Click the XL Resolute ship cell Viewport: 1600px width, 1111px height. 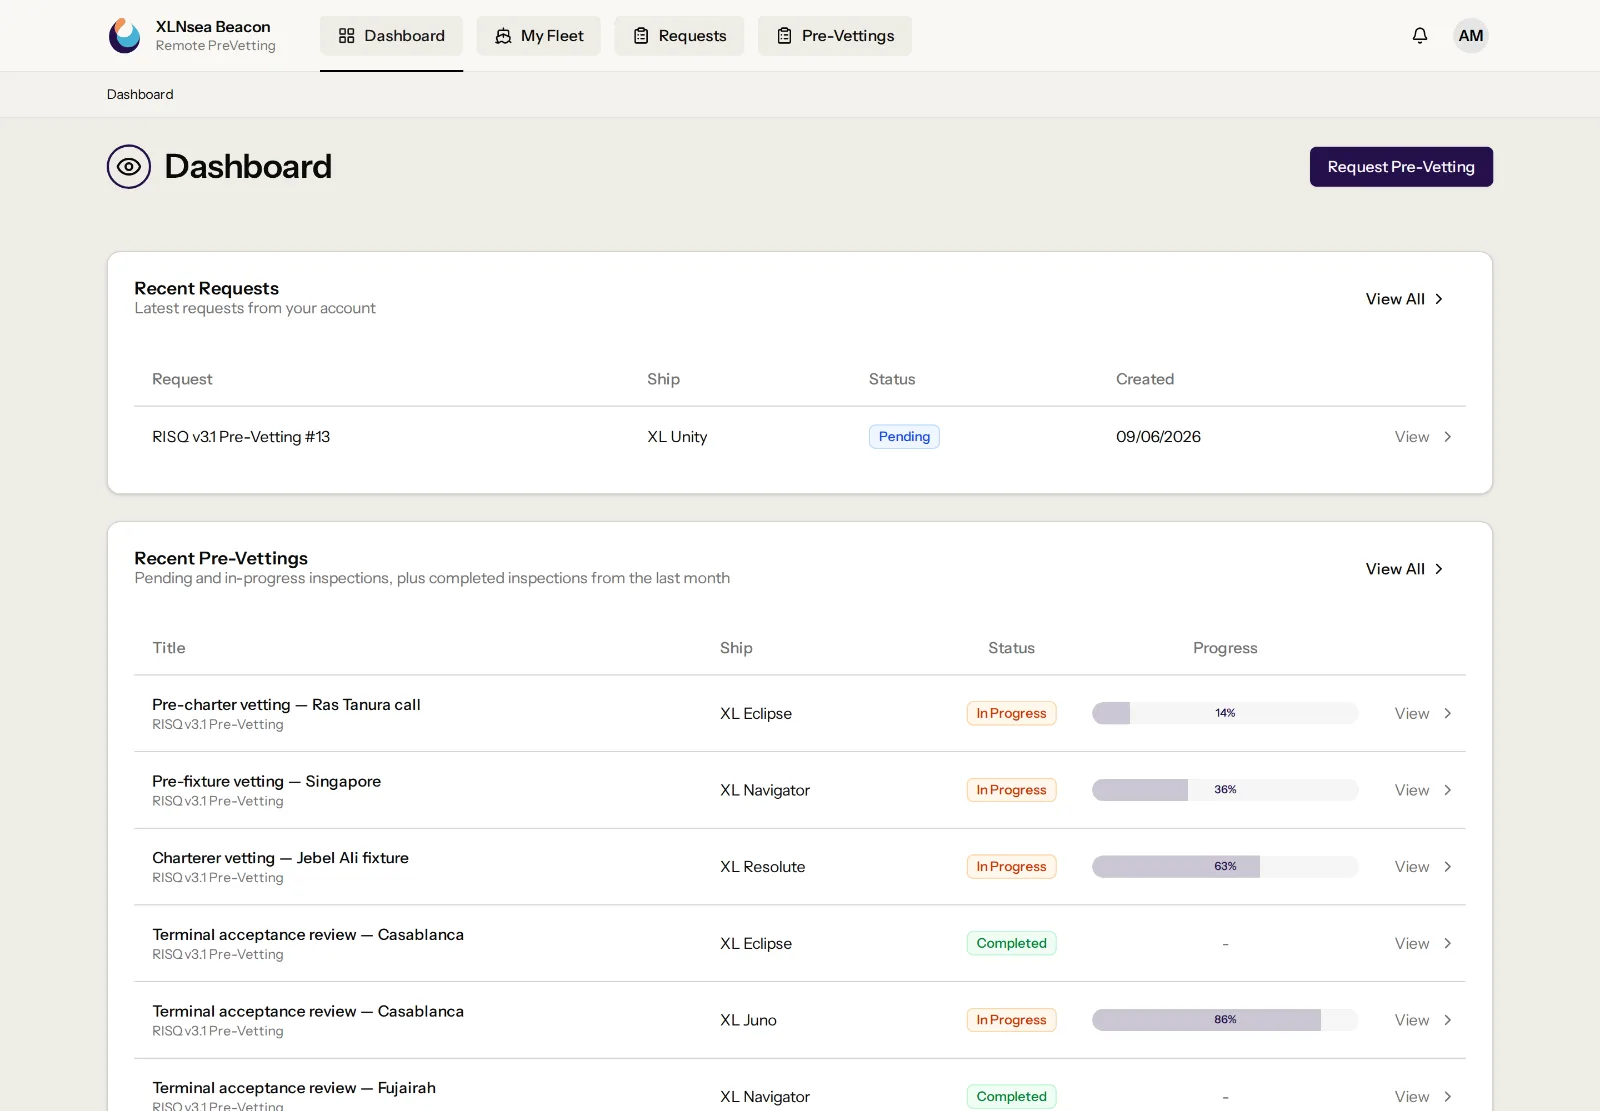pos(762,867)
